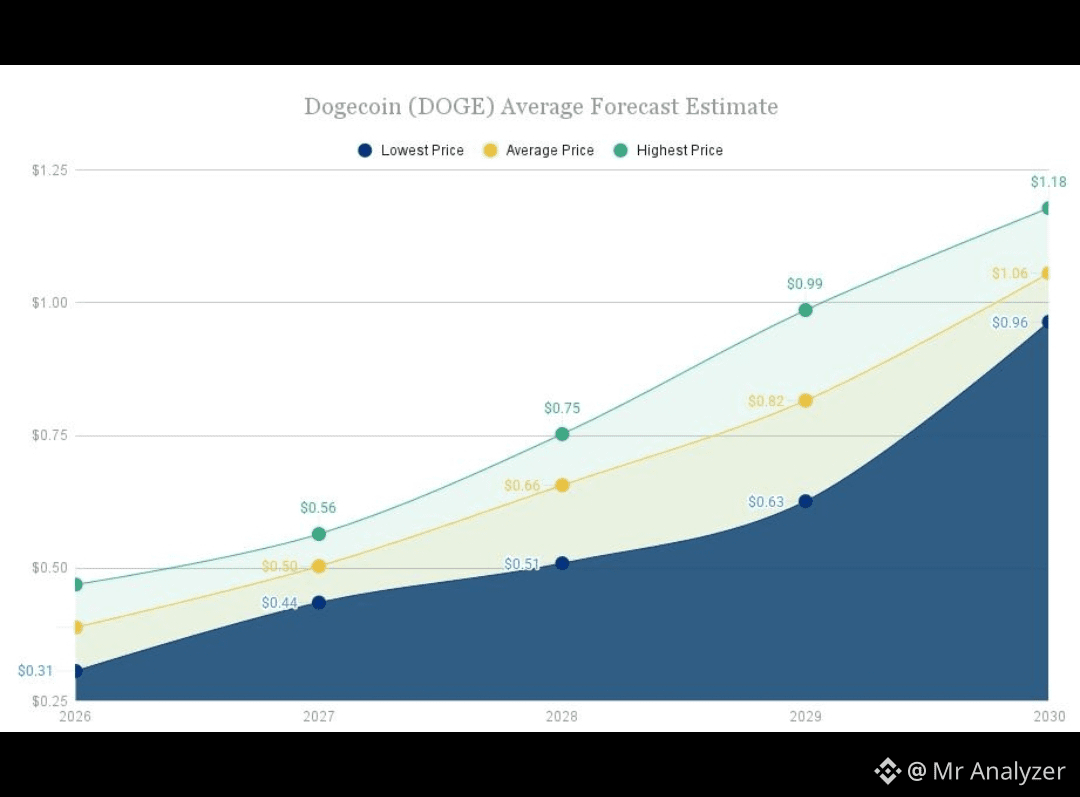The width and height of the screenshot is (1080, 797).
Task: Click the 2027 x-axis label
Action: click(319, 716)
